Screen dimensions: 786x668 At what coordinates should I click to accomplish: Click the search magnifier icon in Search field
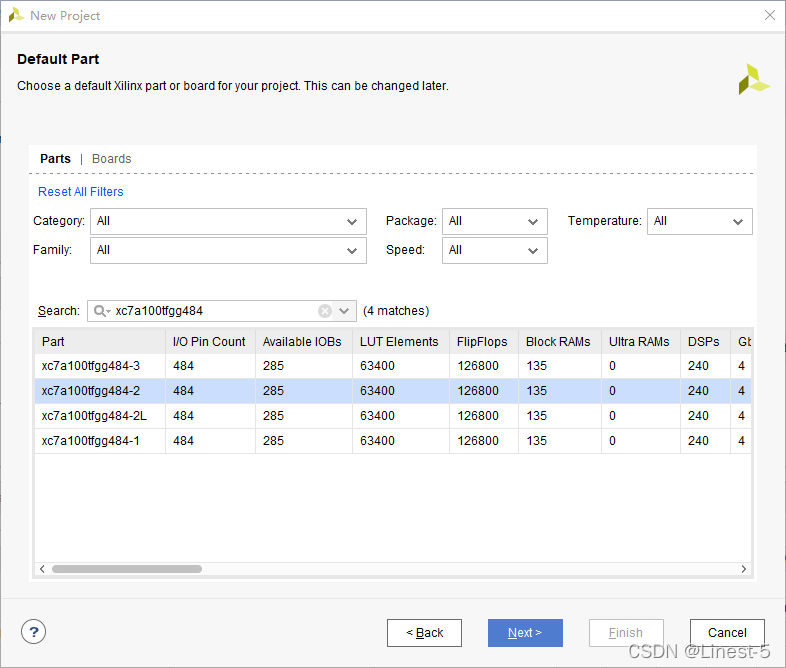click(101, 311)
